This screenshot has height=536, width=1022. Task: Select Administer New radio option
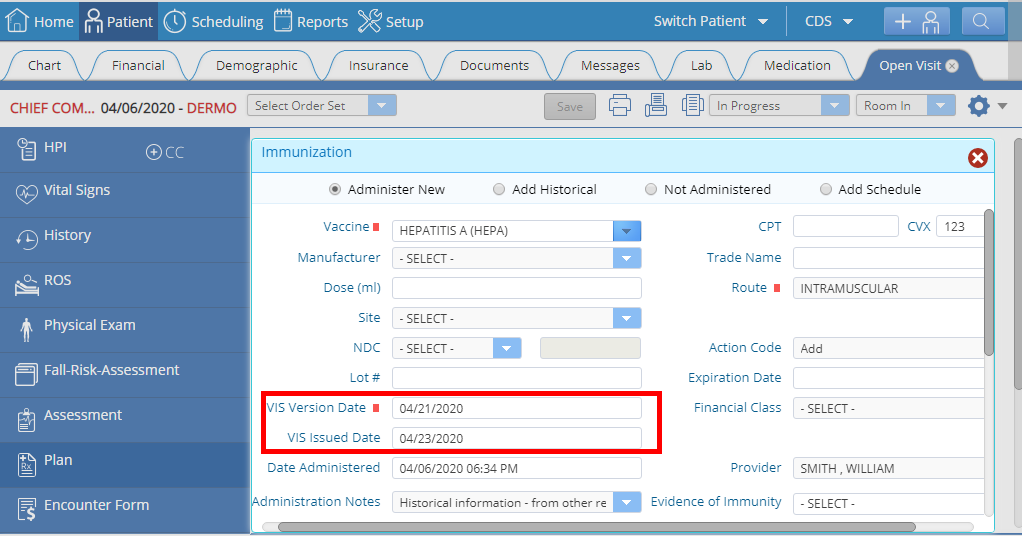[334, 189]
